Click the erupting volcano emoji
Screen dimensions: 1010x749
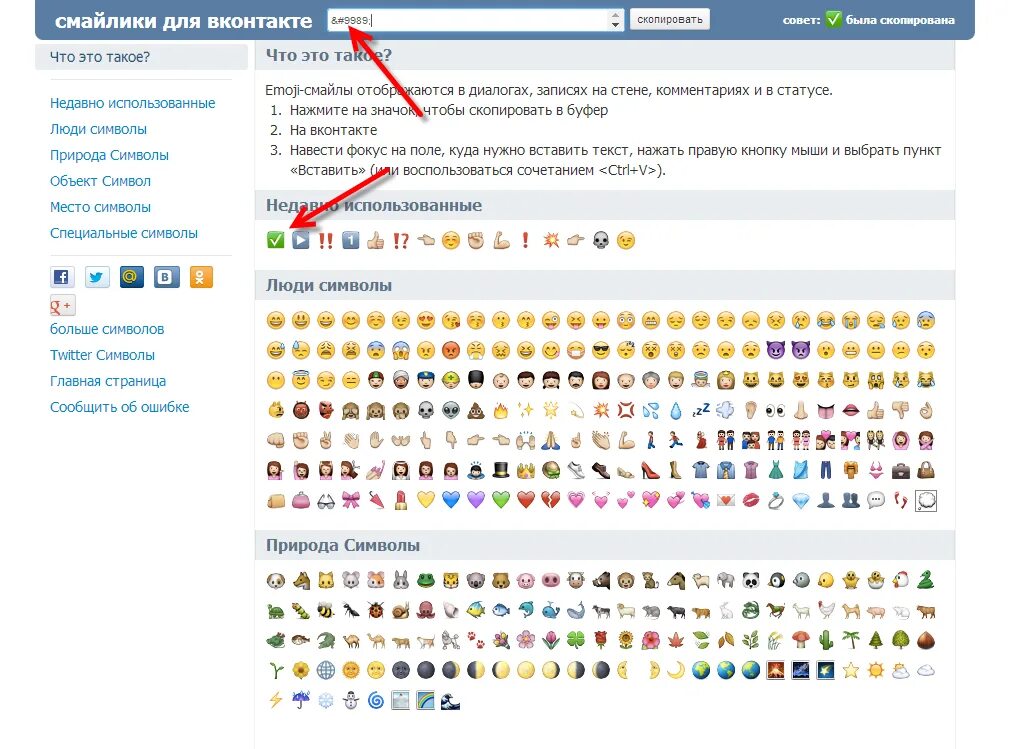tap(776, 670)
